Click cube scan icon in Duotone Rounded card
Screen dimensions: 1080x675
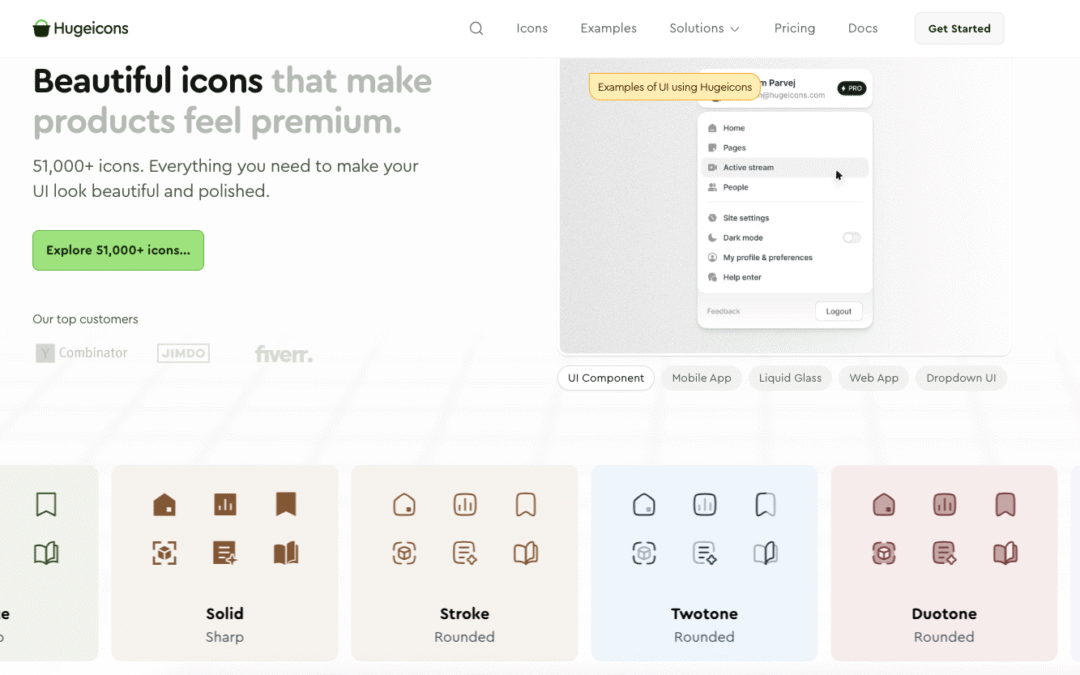[884, 552]
